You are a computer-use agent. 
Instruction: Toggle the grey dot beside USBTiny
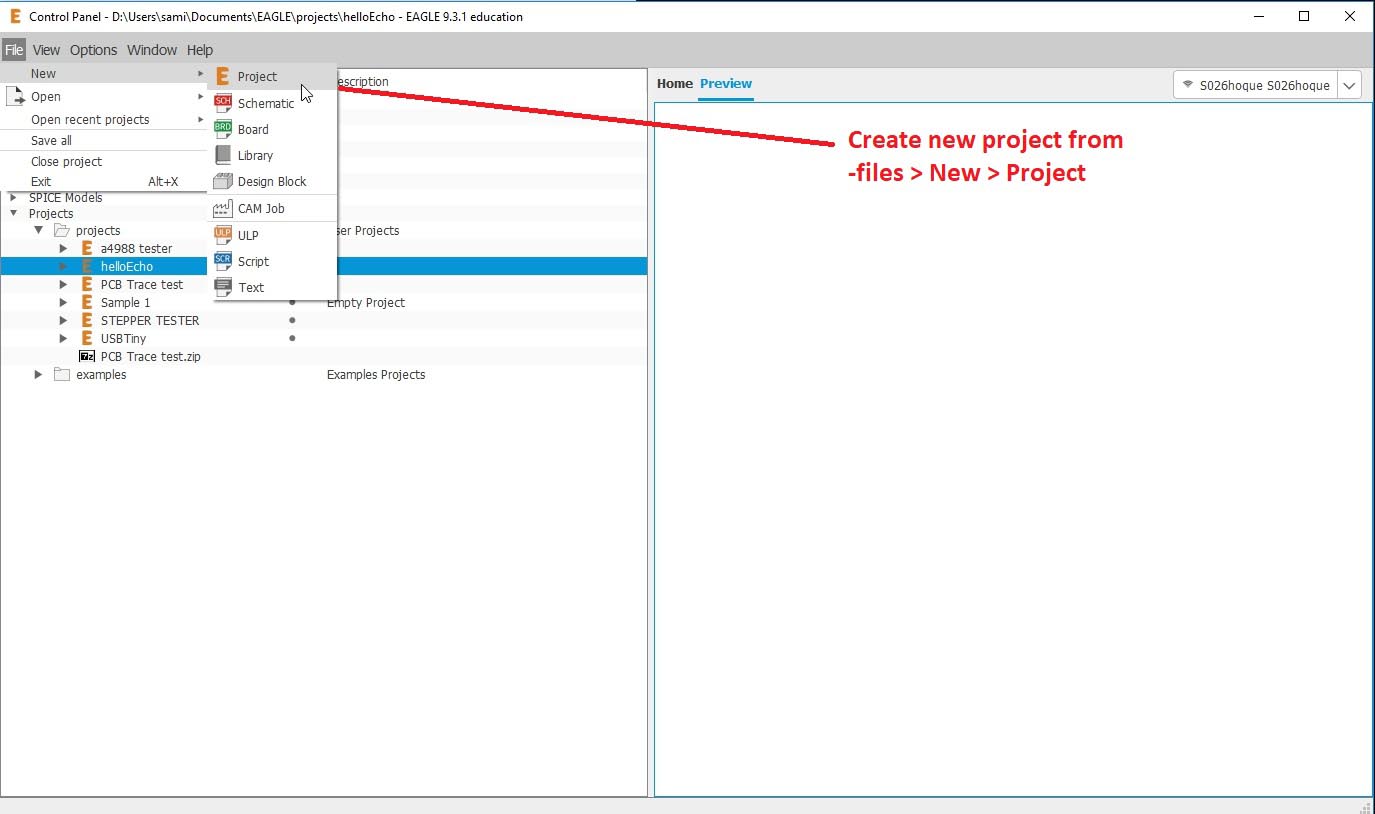pyautogui.click(x=292, y=338)
